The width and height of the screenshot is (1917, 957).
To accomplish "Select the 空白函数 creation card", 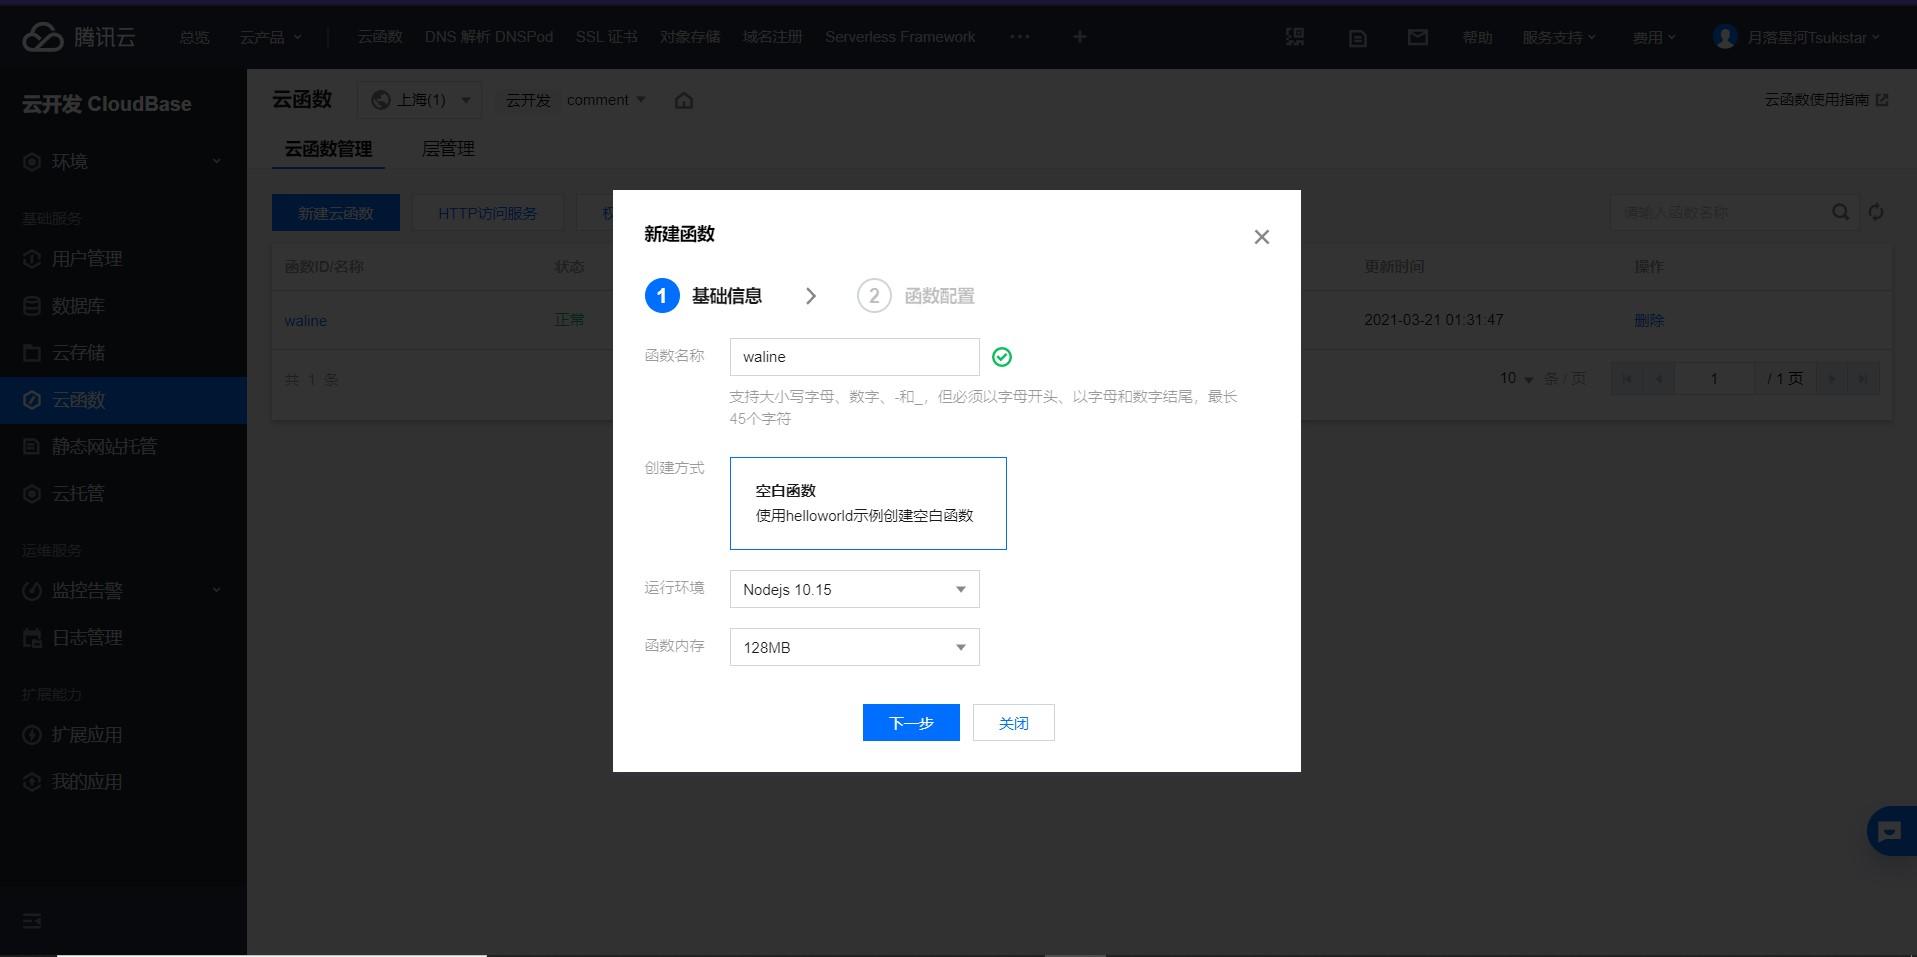I will click(x=868, y=503).
